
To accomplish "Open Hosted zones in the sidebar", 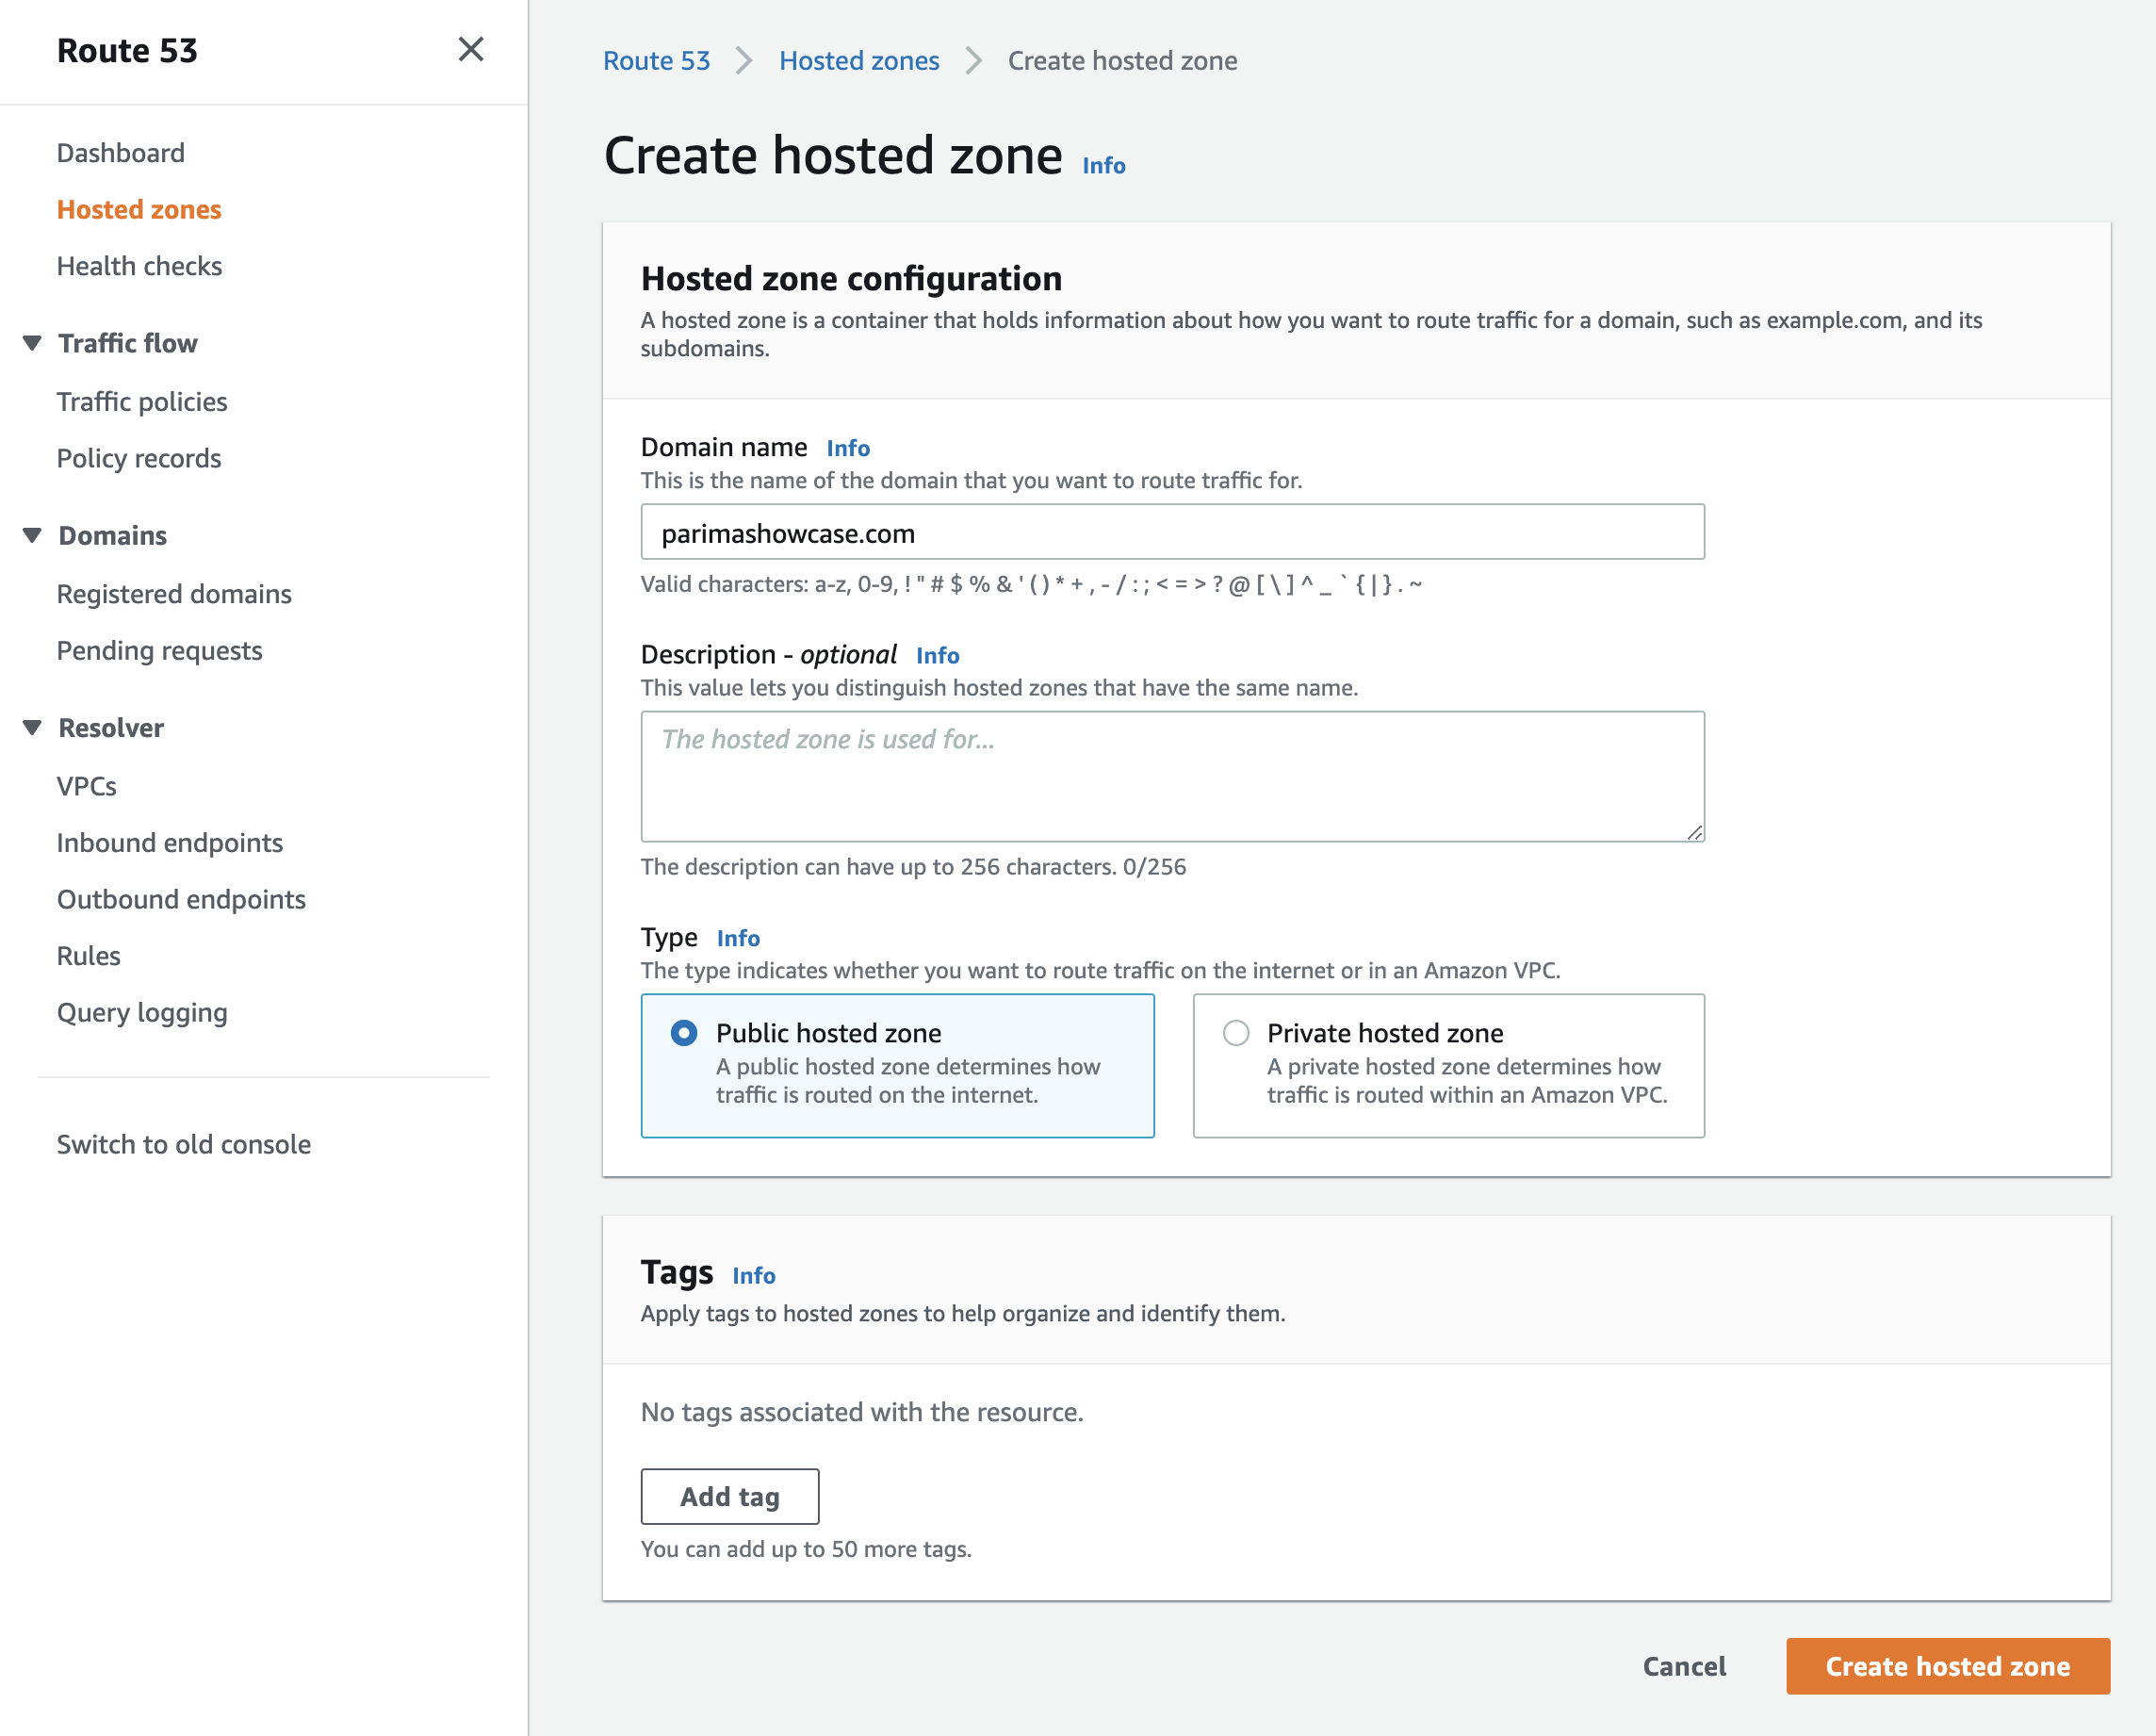I will [139, 209].
